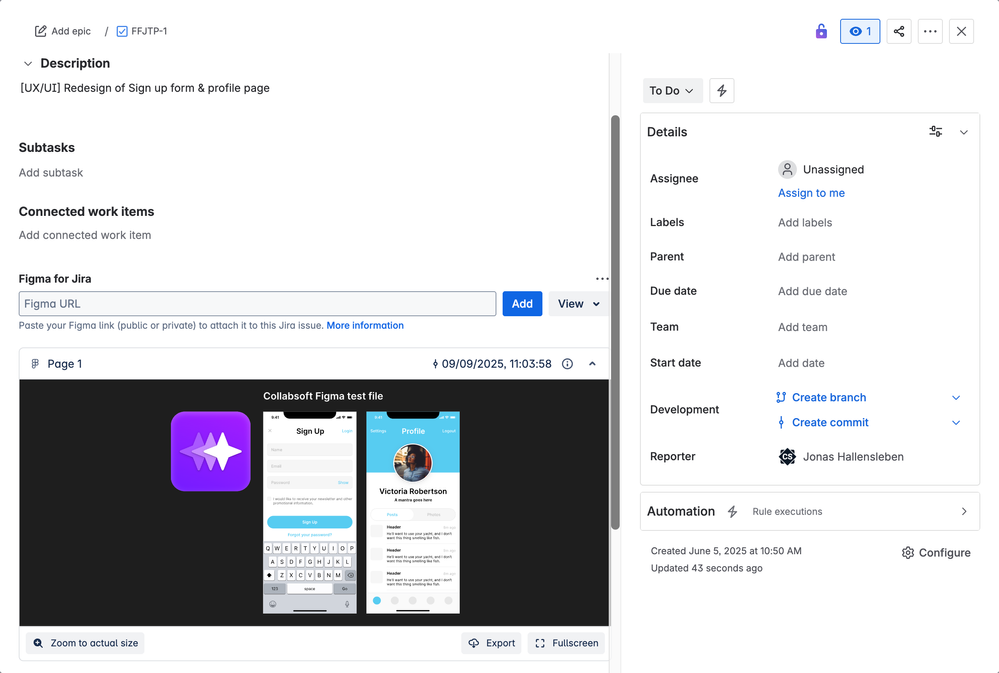Click the lightning bolt automation icon
The image size is (999, 673).
point(722,91)
